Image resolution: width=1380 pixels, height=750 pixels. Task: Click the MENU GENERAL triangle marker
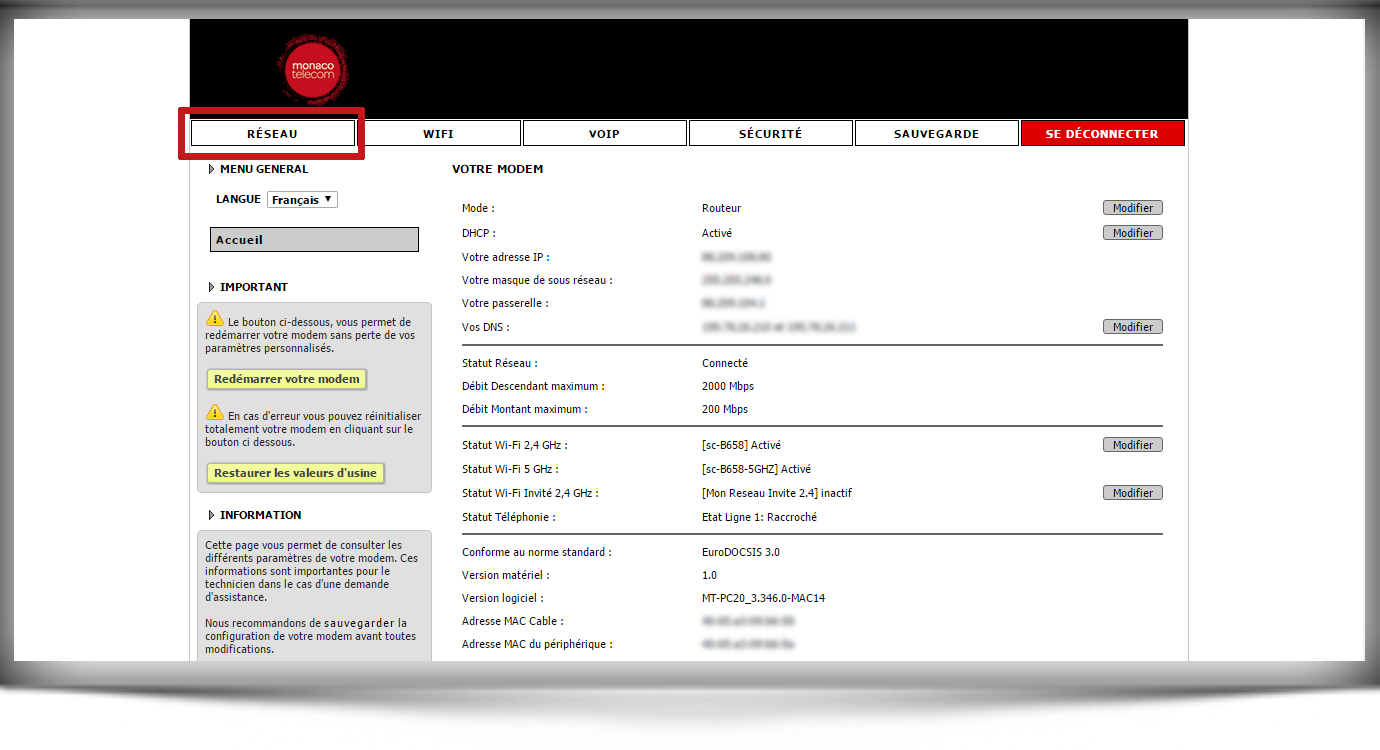coord(212,169)
